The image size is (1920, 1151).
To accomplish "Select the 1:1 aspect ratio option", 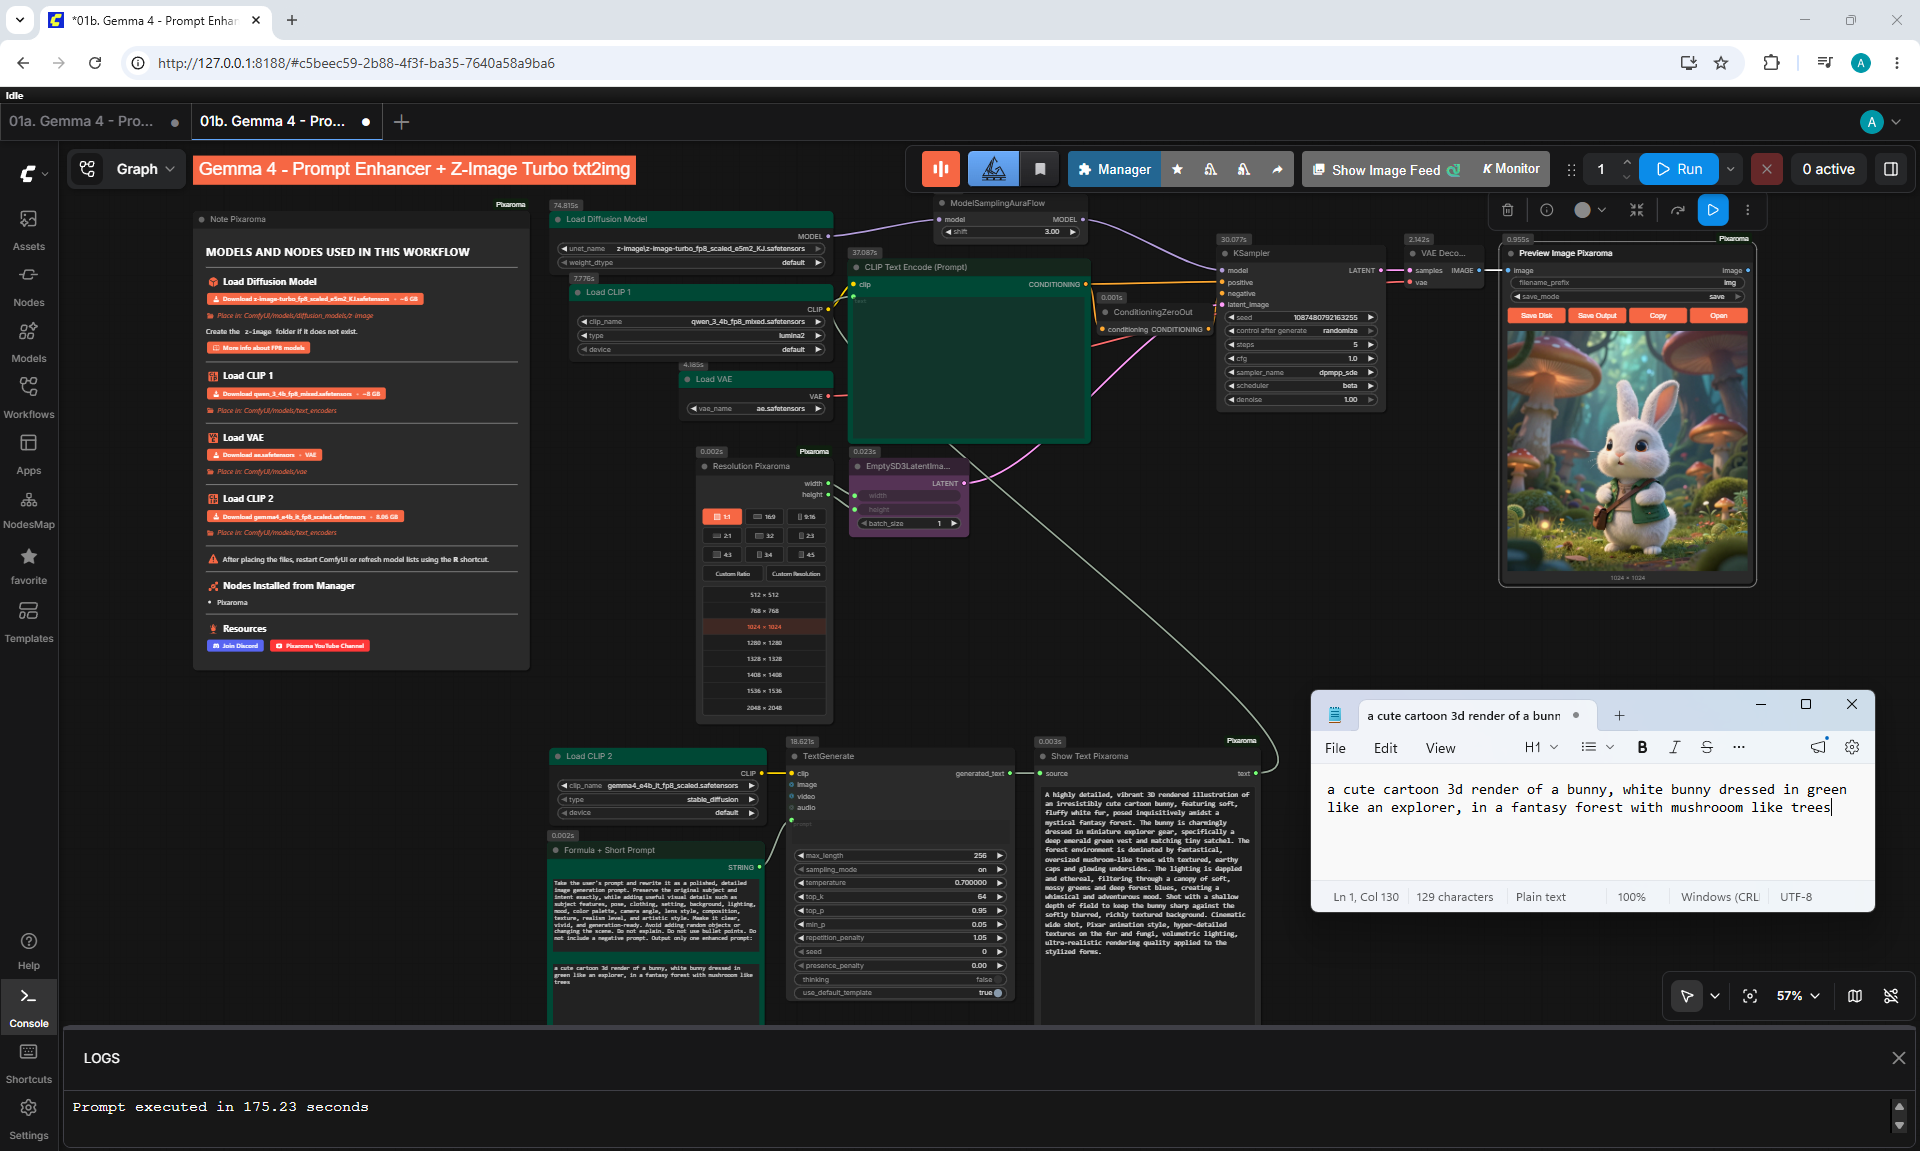I will coord(722,517).
